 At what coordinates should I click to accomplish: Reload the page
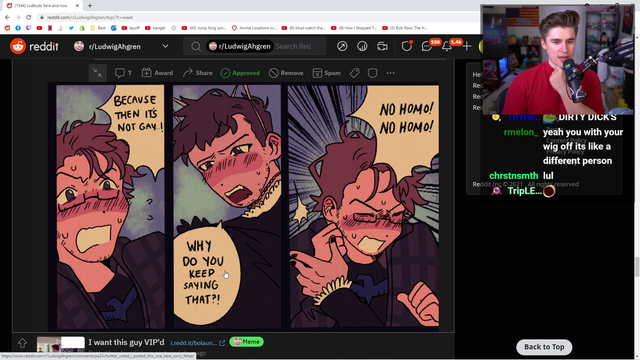point(29,17)
